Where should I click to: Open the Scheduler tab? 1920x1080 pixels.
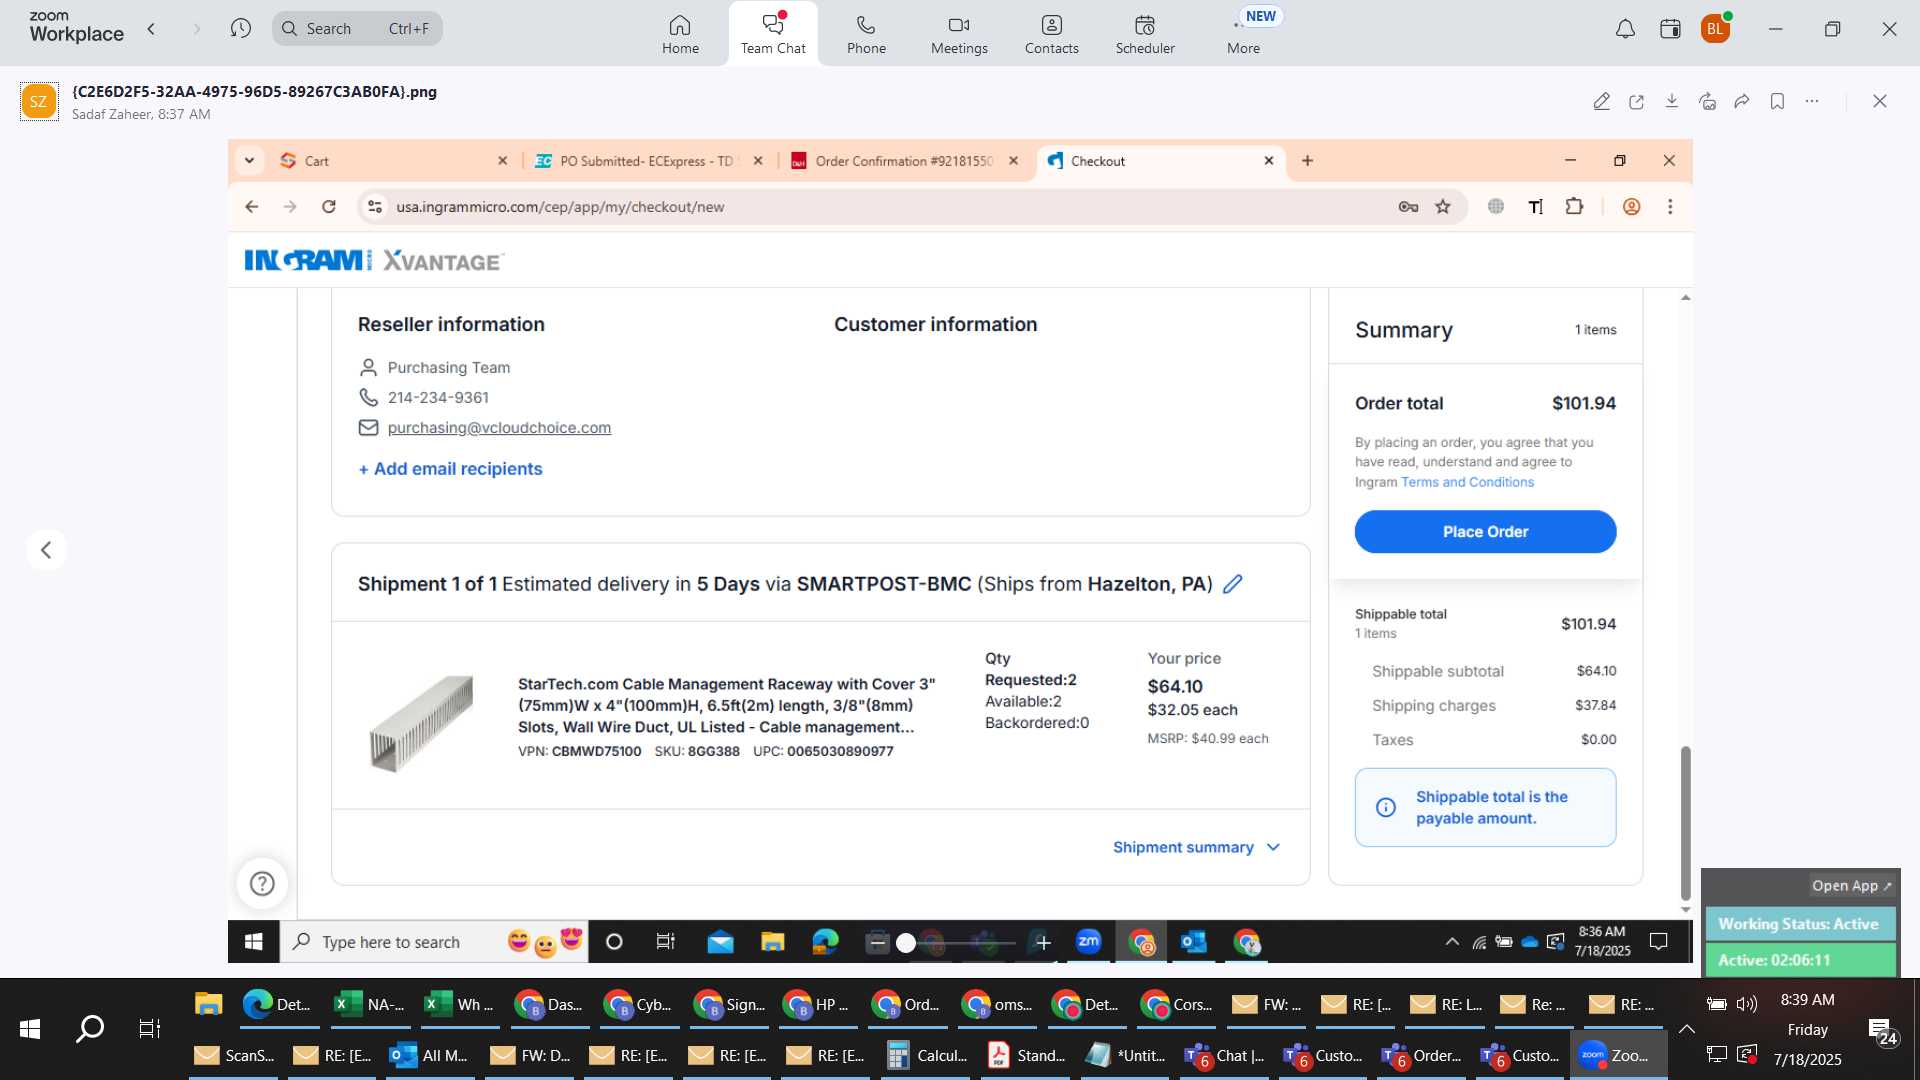pyautogui.click(x=1145, y=34)
